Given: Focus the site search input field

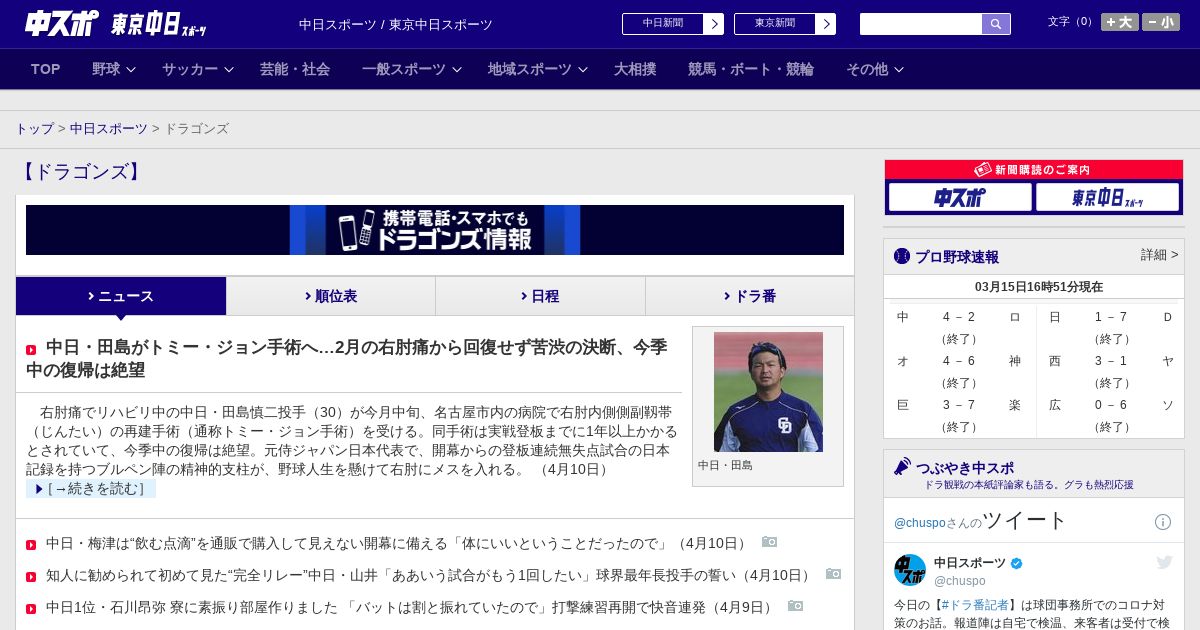Looking at the screenshot, I should coord(921,24).
